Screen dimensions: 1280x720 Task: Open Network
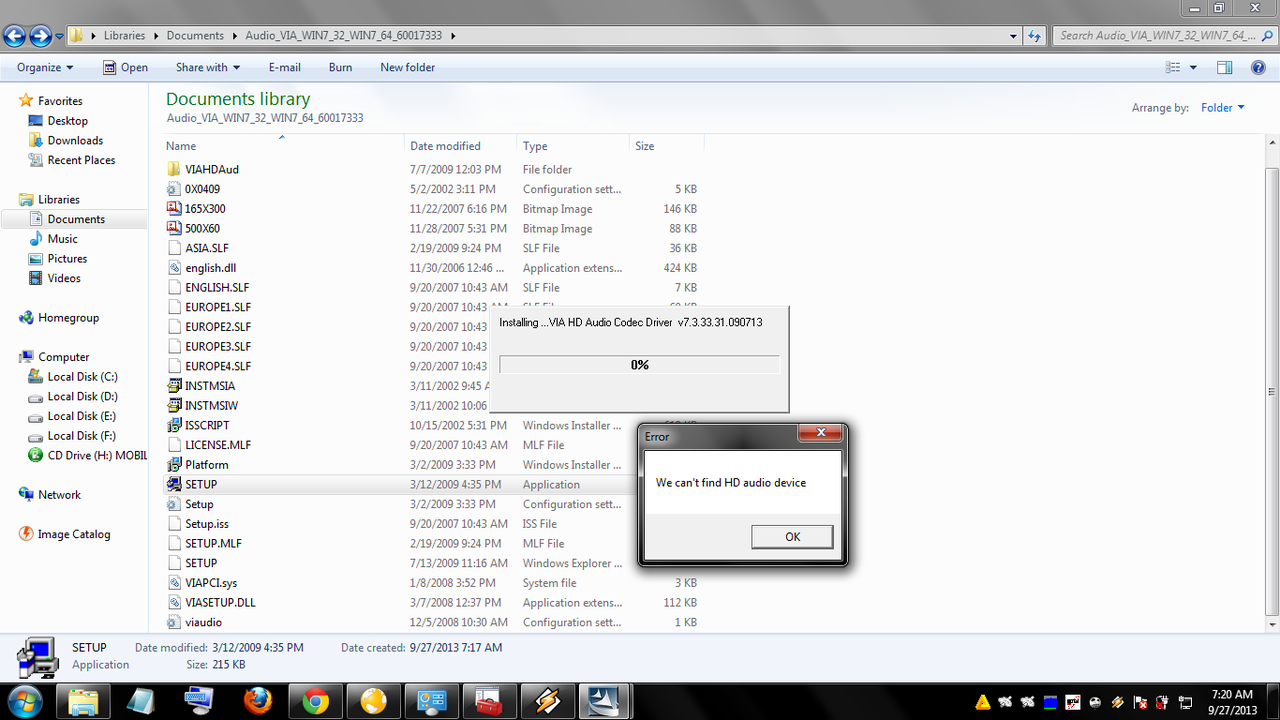tap(59, 495)
